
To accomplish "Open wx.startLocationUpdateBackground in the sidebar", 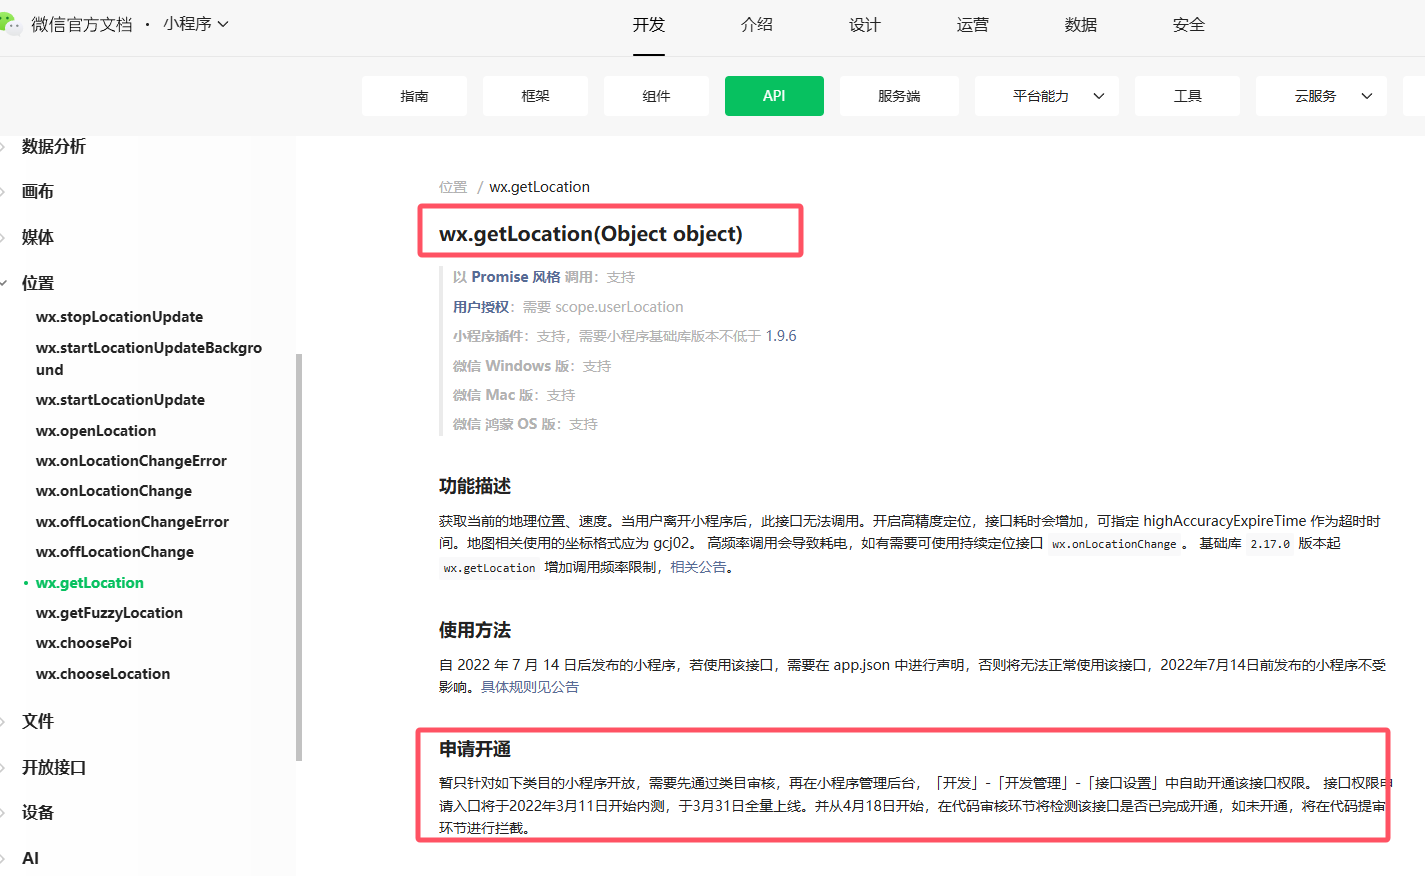I will pyautogui.click(x=149, y=358).
